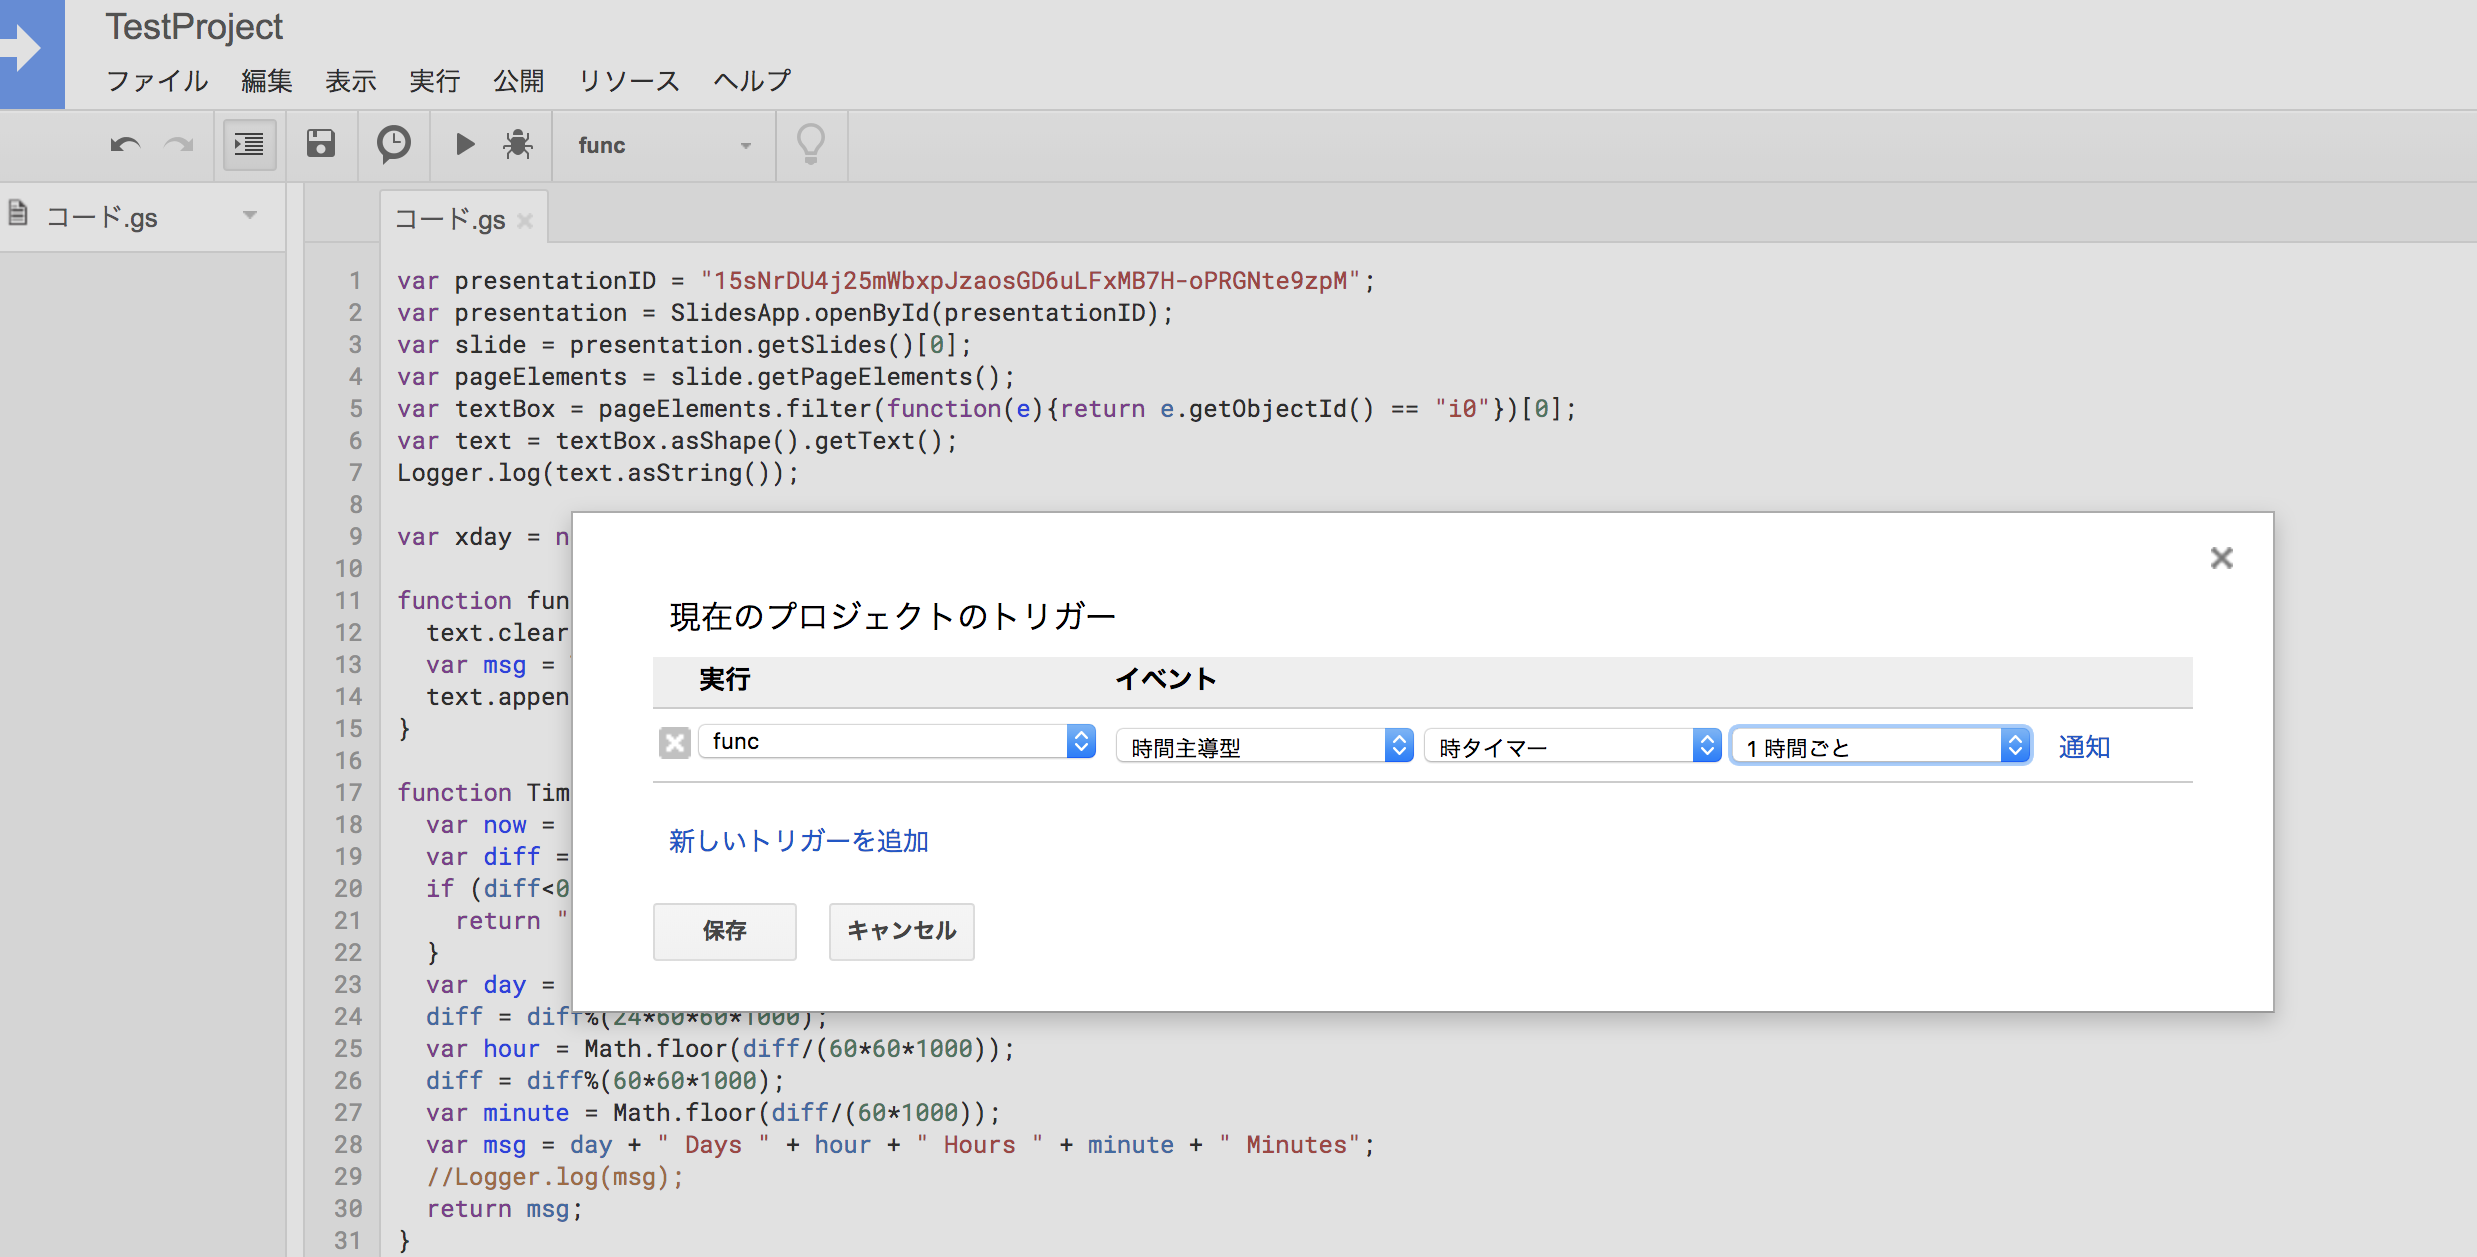Click the 通知 notification link
The width and height of the screenshot is (2477, 1257).
point(2084,747)
